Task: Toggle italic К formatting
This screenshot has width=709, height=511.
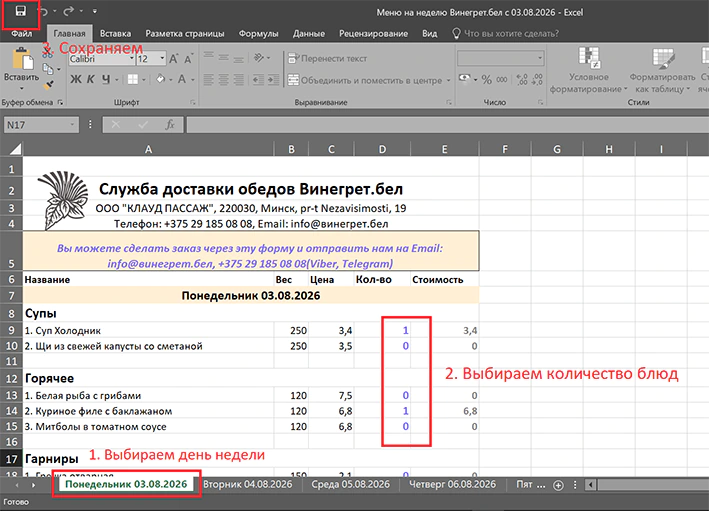Action: 91,80
